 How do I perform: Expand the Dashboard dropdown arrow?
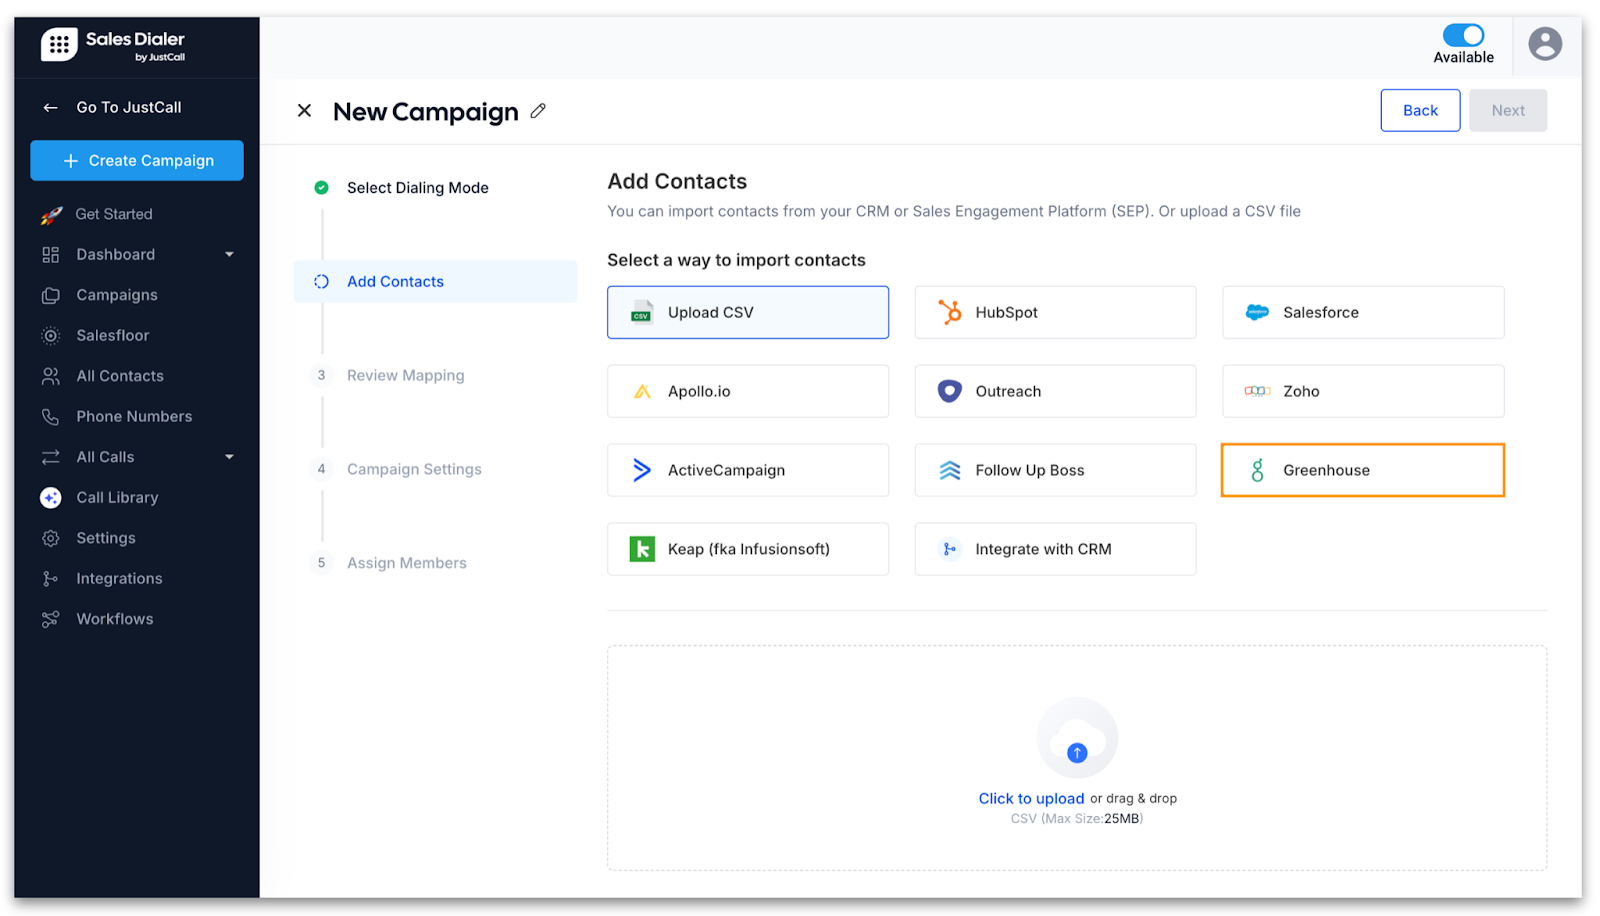click(x=229, y=255)
